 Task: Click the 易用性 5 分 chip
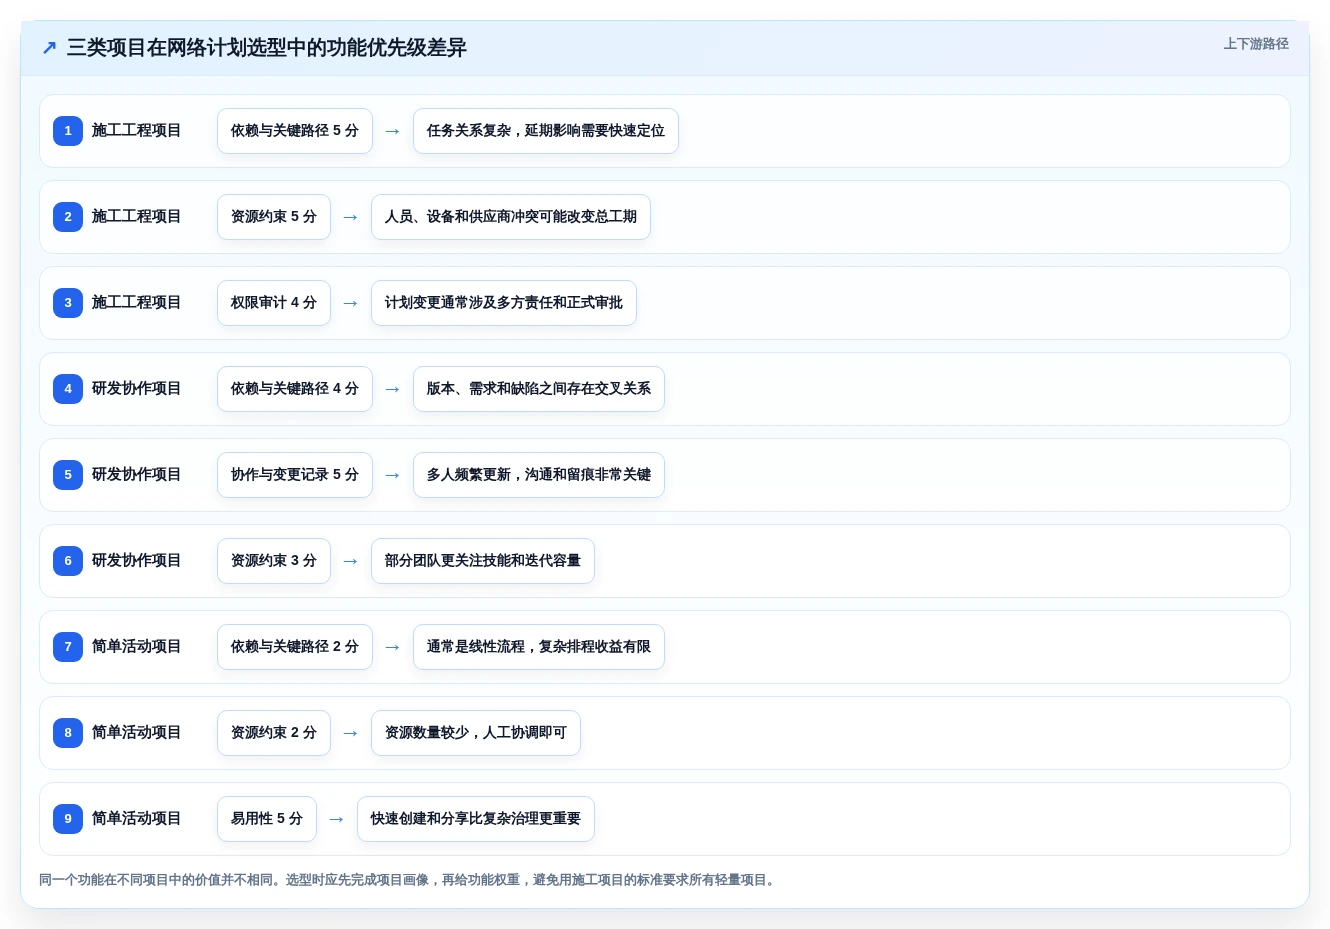pos(267,819)
